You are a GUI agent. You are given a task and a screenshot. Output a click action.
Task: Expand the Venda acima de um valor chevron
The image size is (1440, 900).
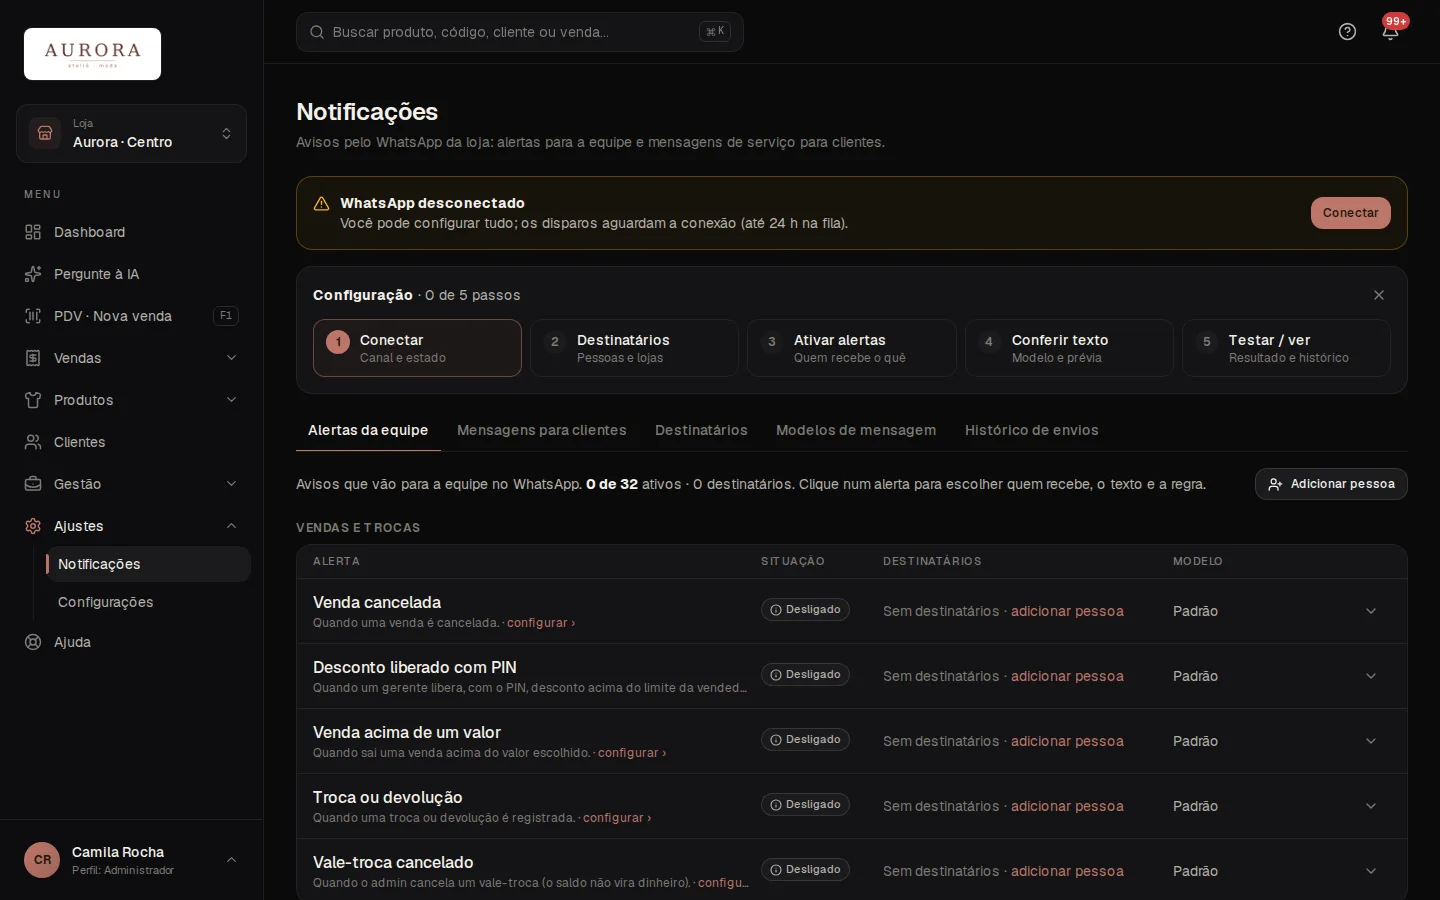coord(1371,741)
